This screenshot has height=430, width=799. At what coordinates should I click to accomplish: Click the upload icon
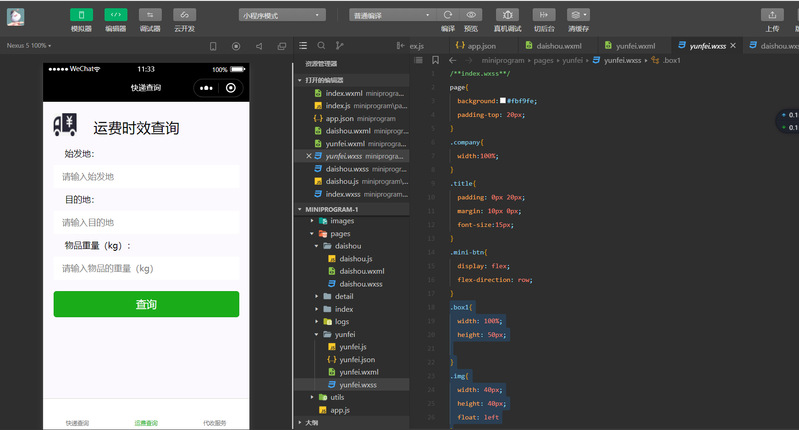[772, 15]
